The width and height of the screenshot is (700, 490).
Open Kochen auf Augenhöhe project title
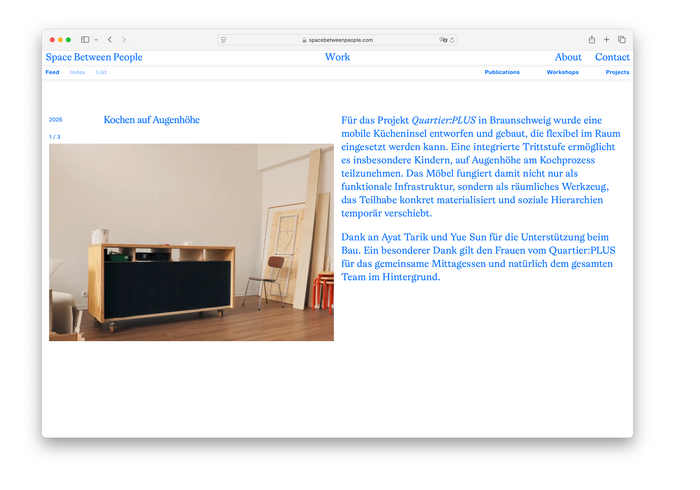pos(151,120)
